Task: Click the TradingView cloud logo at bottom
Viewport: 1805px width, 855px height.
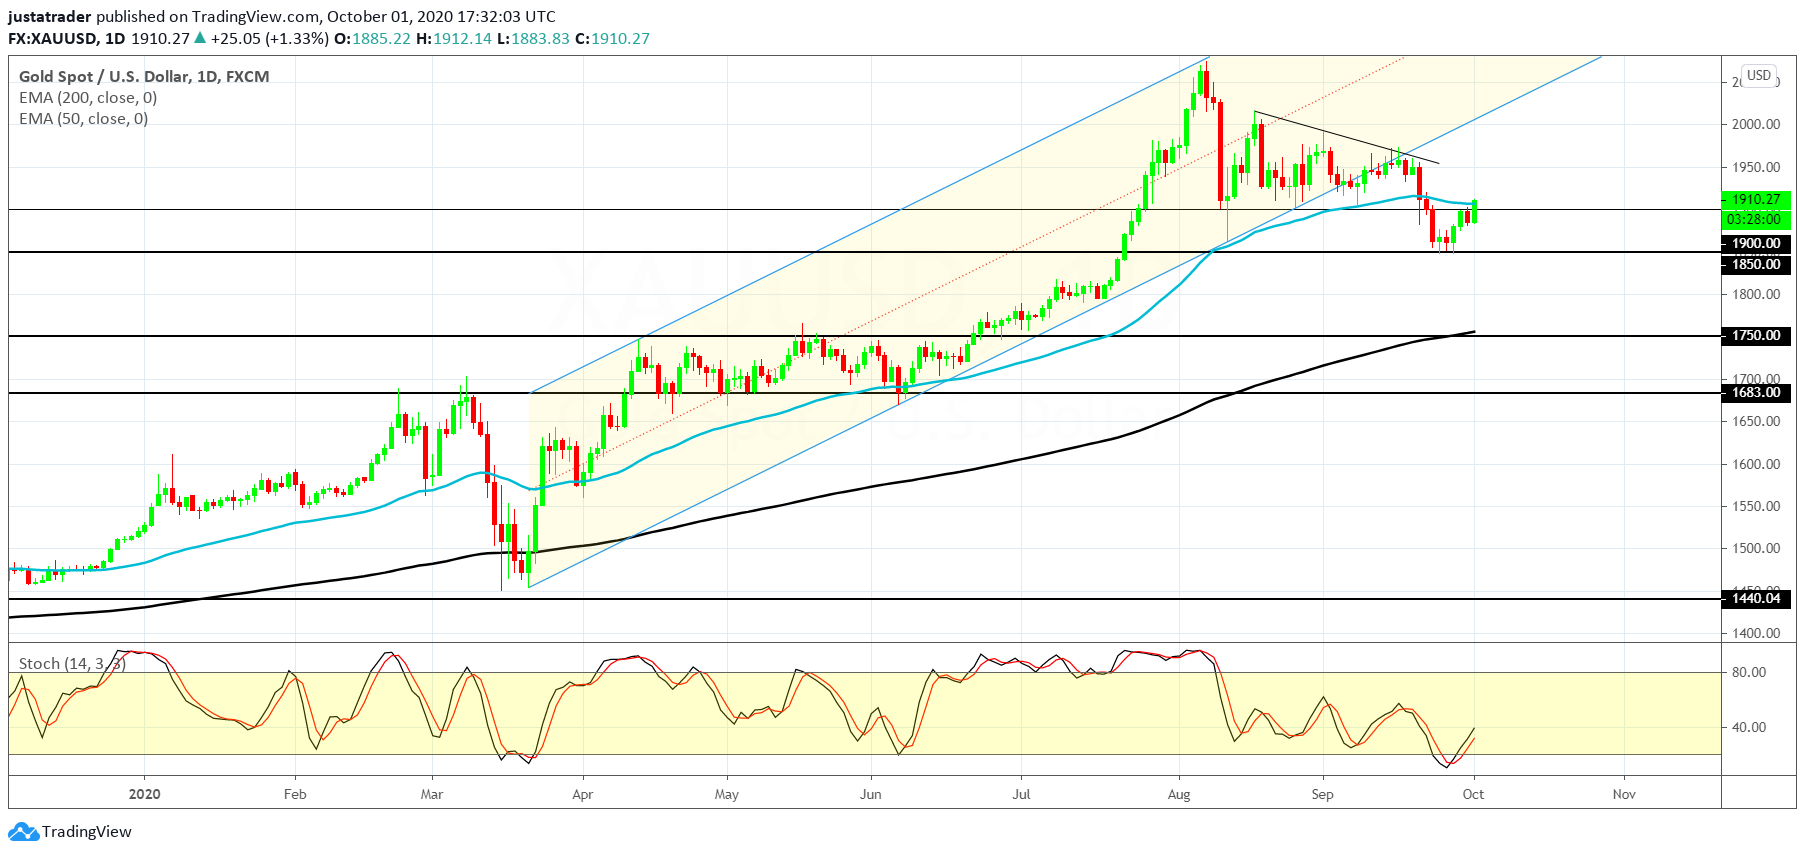Action: click(x=23, y=832)
